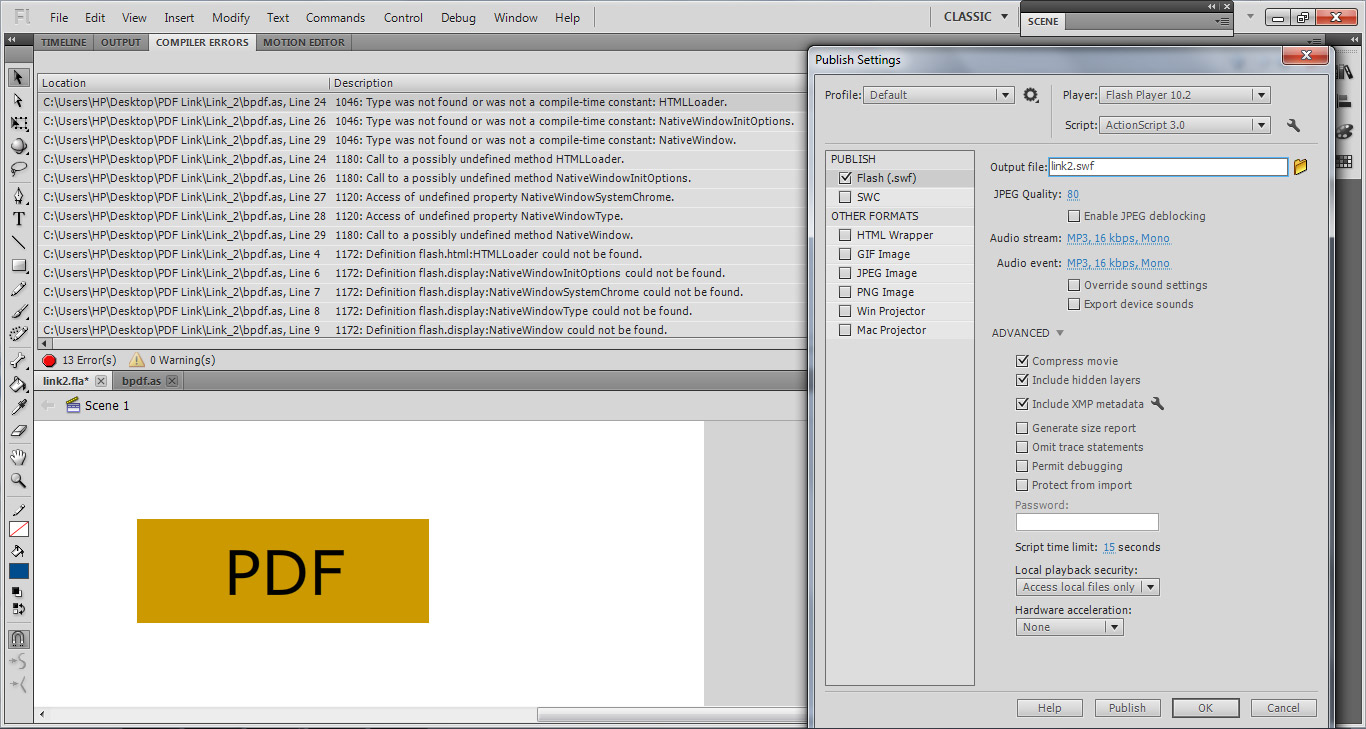Enable Permit debugging option
The width and height of the screenshot is (1366, 729).
point(1022,466)
